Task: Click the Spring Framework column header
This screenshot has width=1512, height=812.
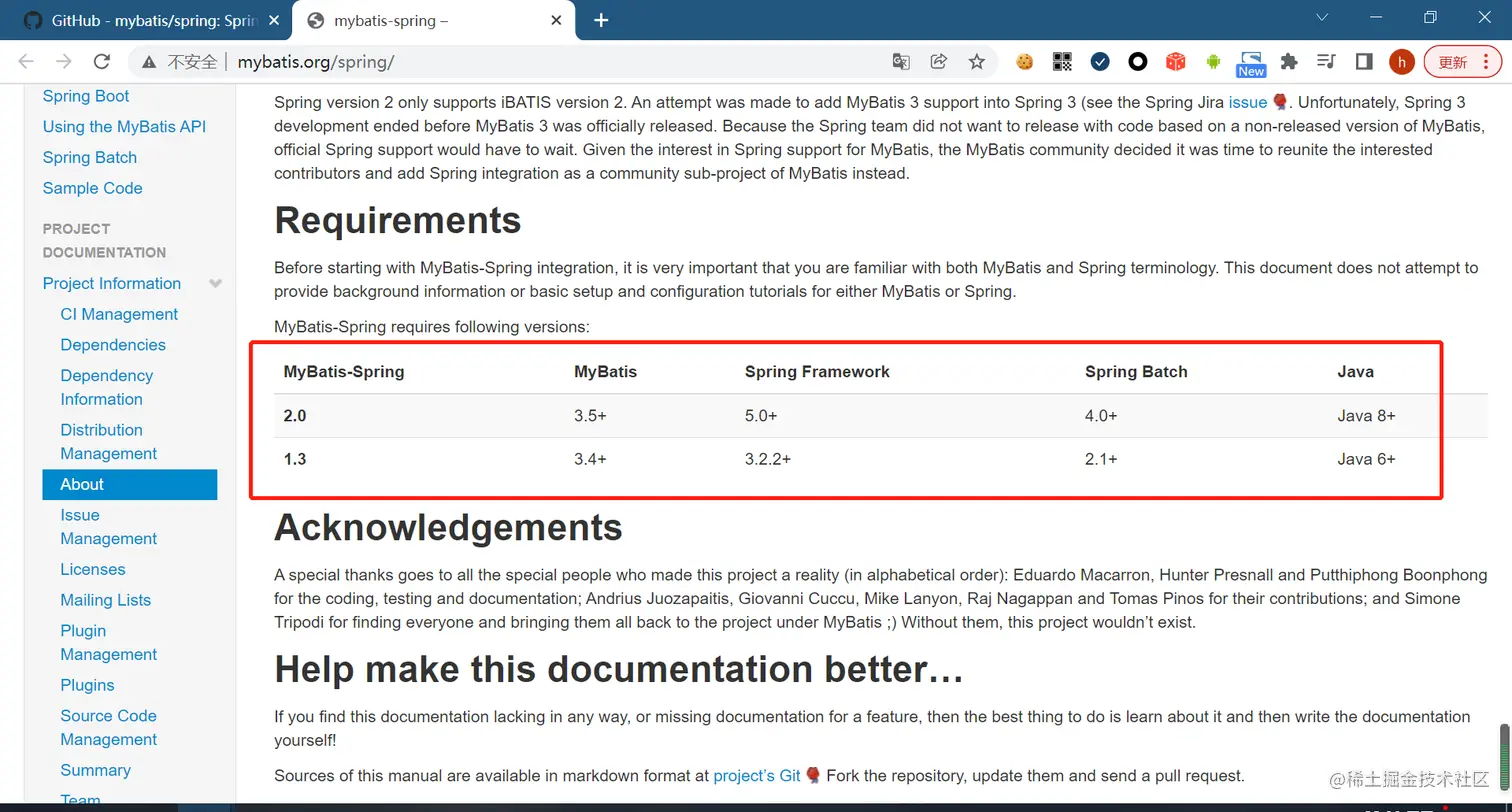Action: point(817,372)
